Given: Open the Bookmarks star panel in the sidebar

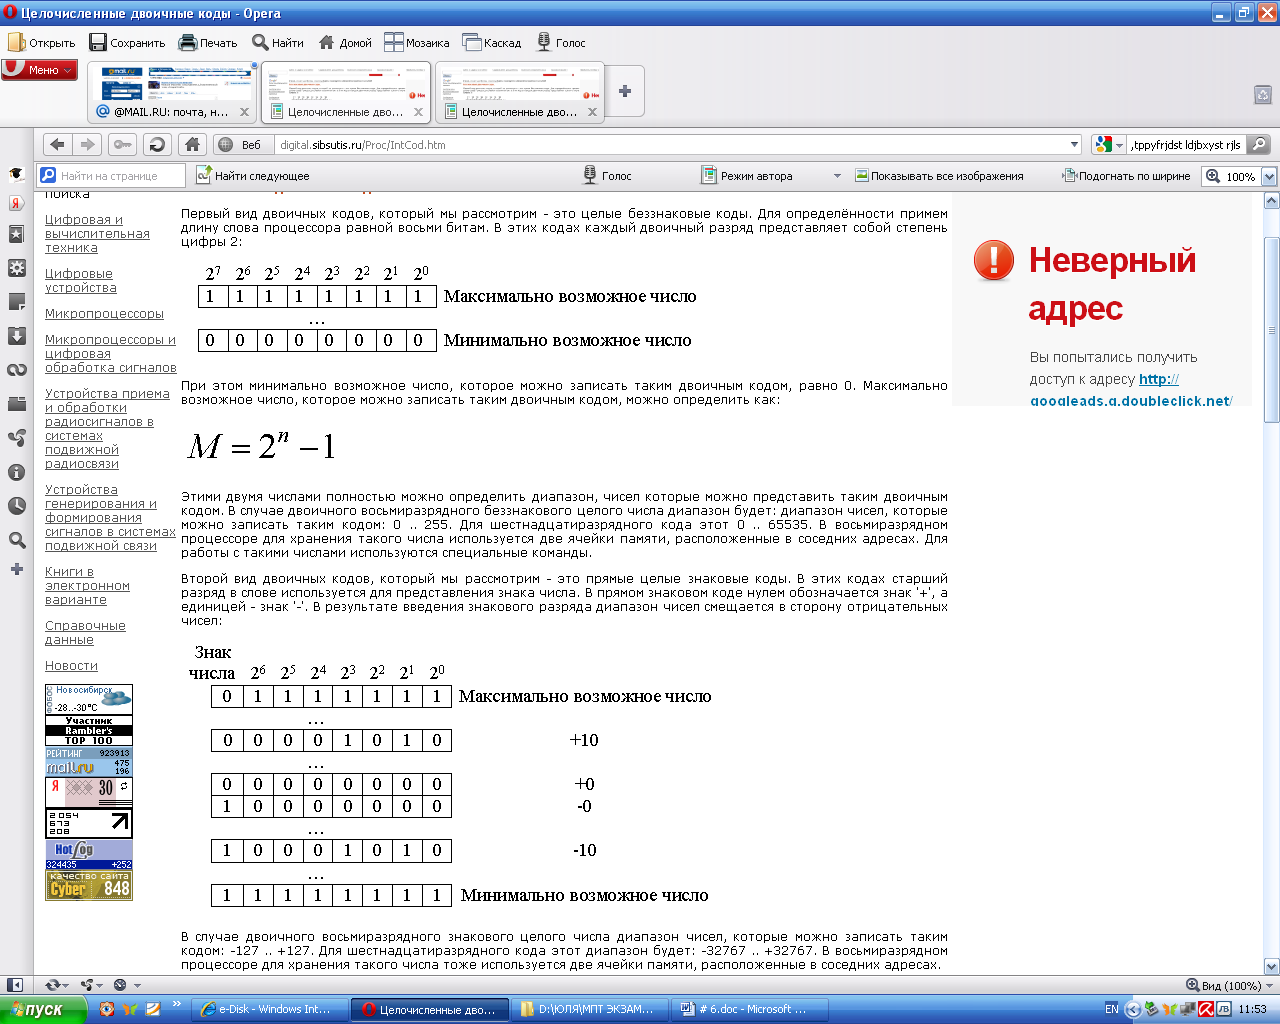Looking at the screenshot, I should (17, 234).
